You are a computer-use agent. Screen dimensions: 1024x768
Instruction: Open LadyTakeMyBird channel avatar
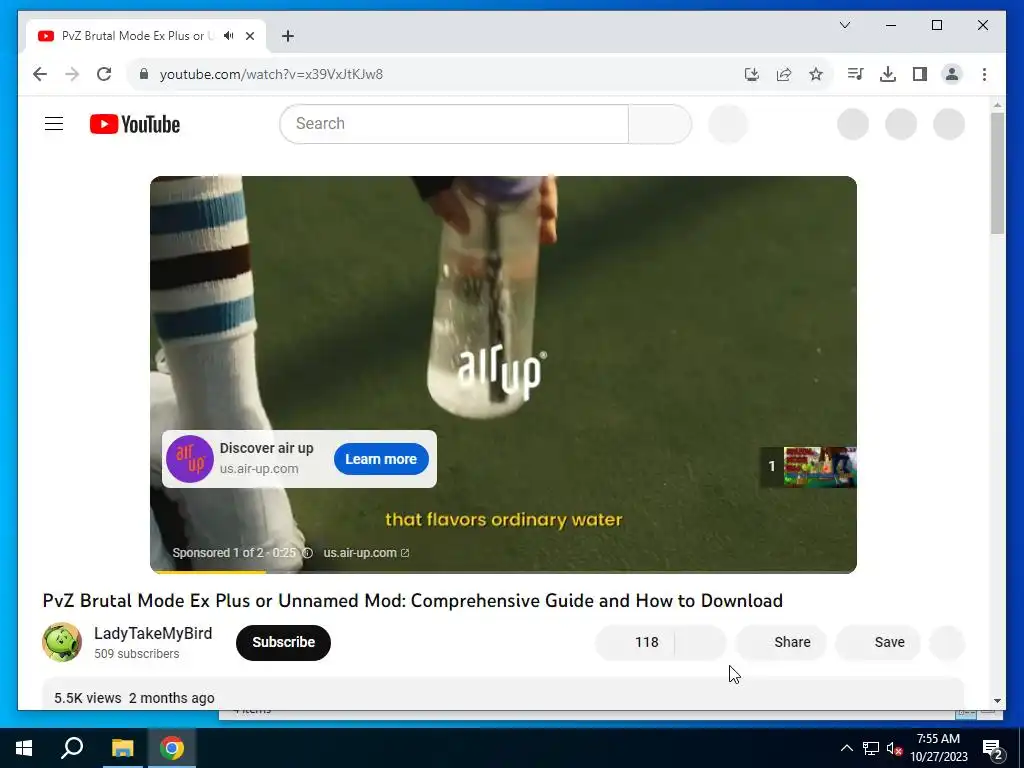pyautogui.click(x=62, y=642)
